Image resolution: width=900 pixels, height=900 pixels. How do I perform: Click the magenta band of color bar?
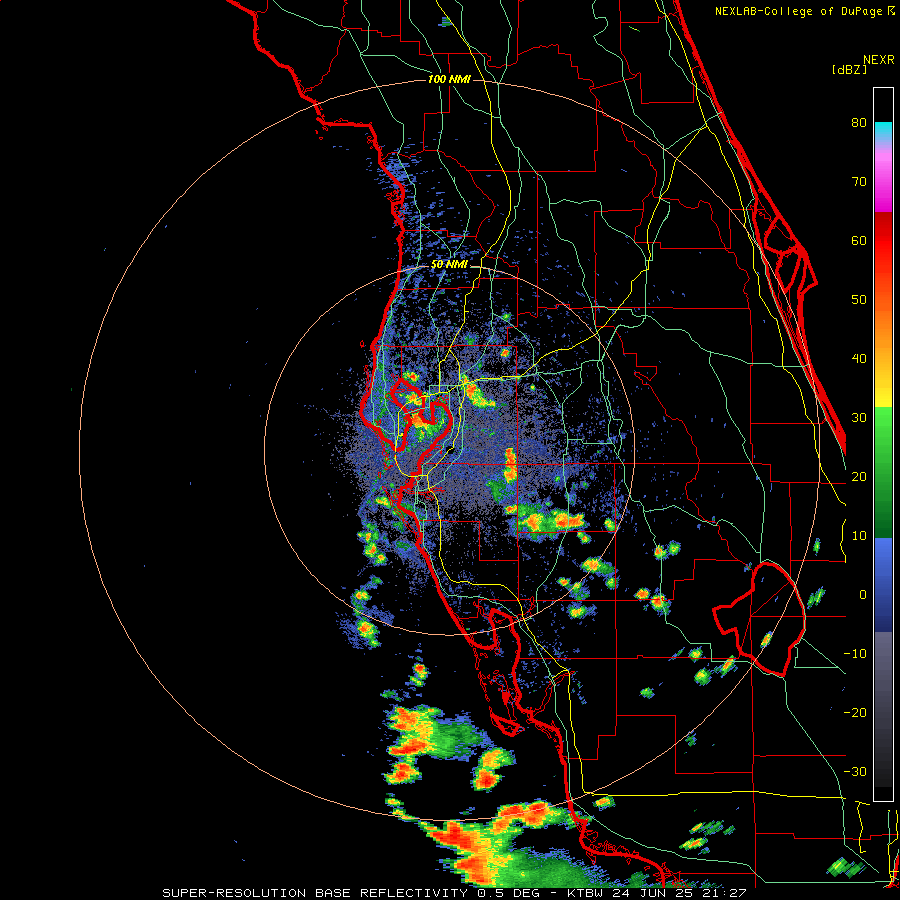click(x=883, y=181)
